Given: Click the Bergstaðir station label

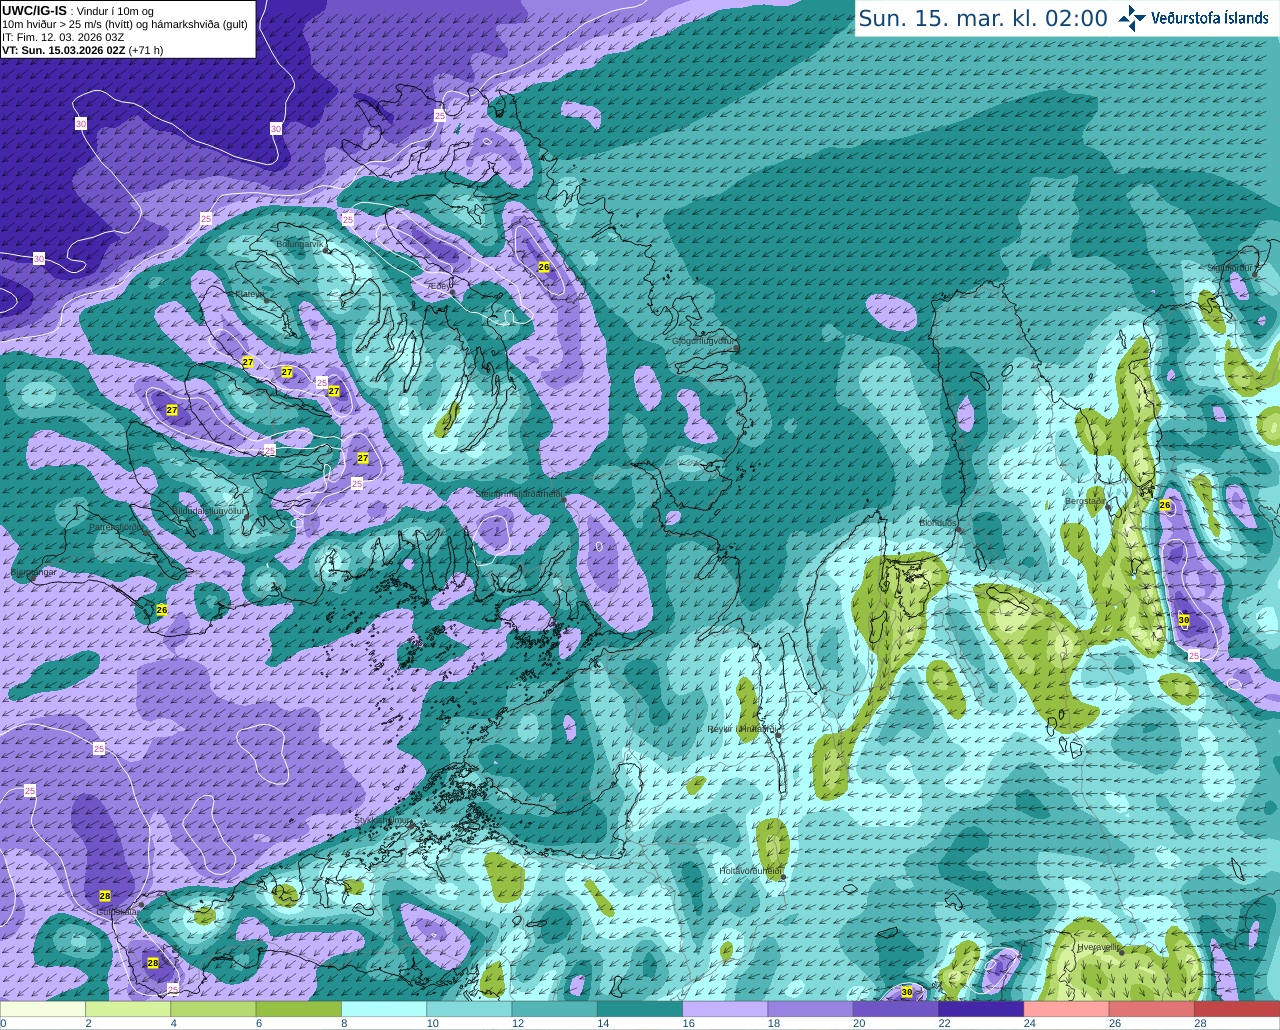Looking at the screenshot, I should (1086, 501).
